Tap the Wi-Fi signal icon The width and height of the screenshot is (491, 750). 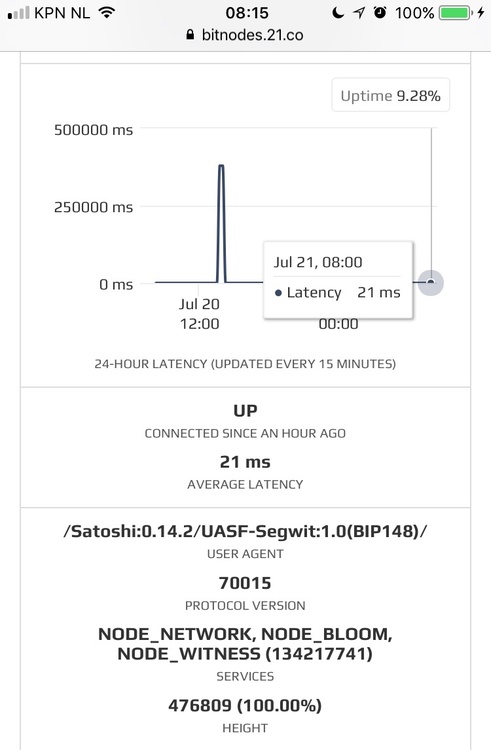pos(107,12)
